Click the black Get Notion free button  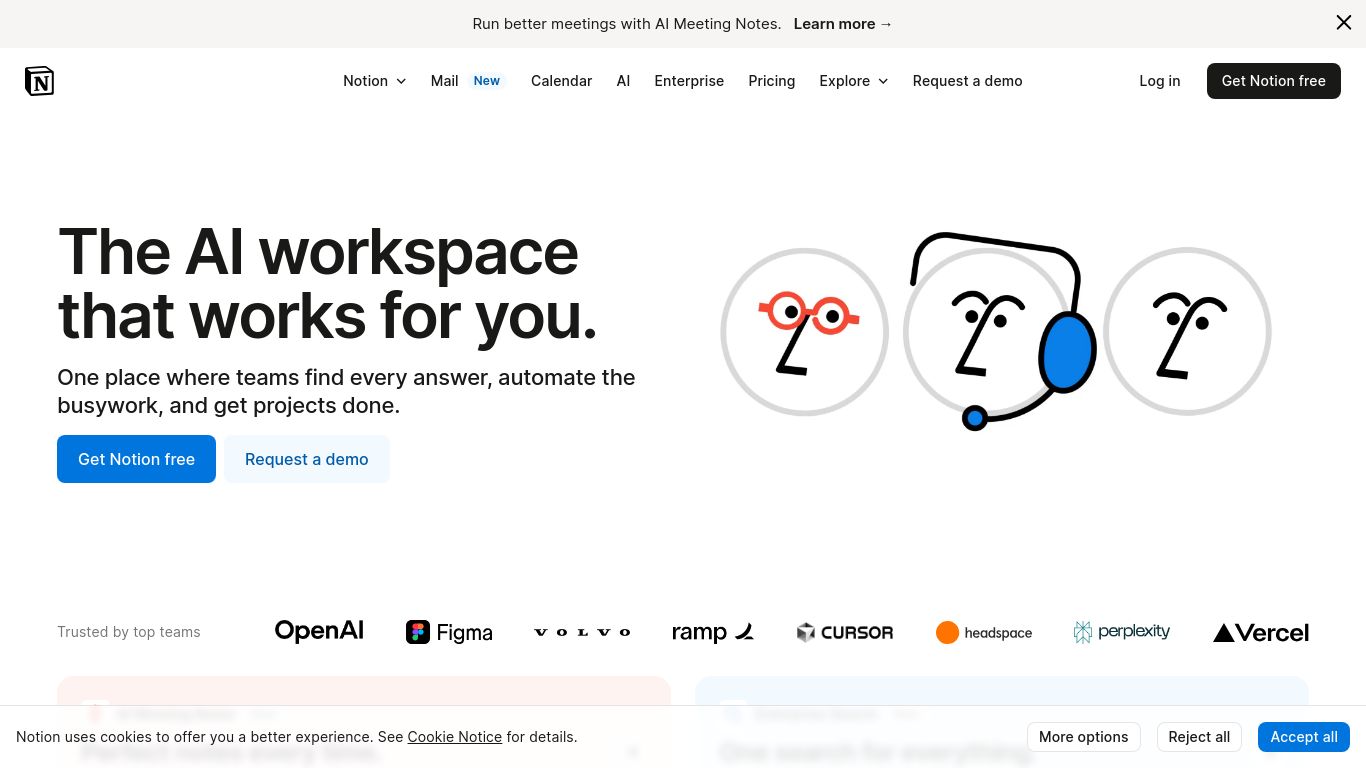1274,81
